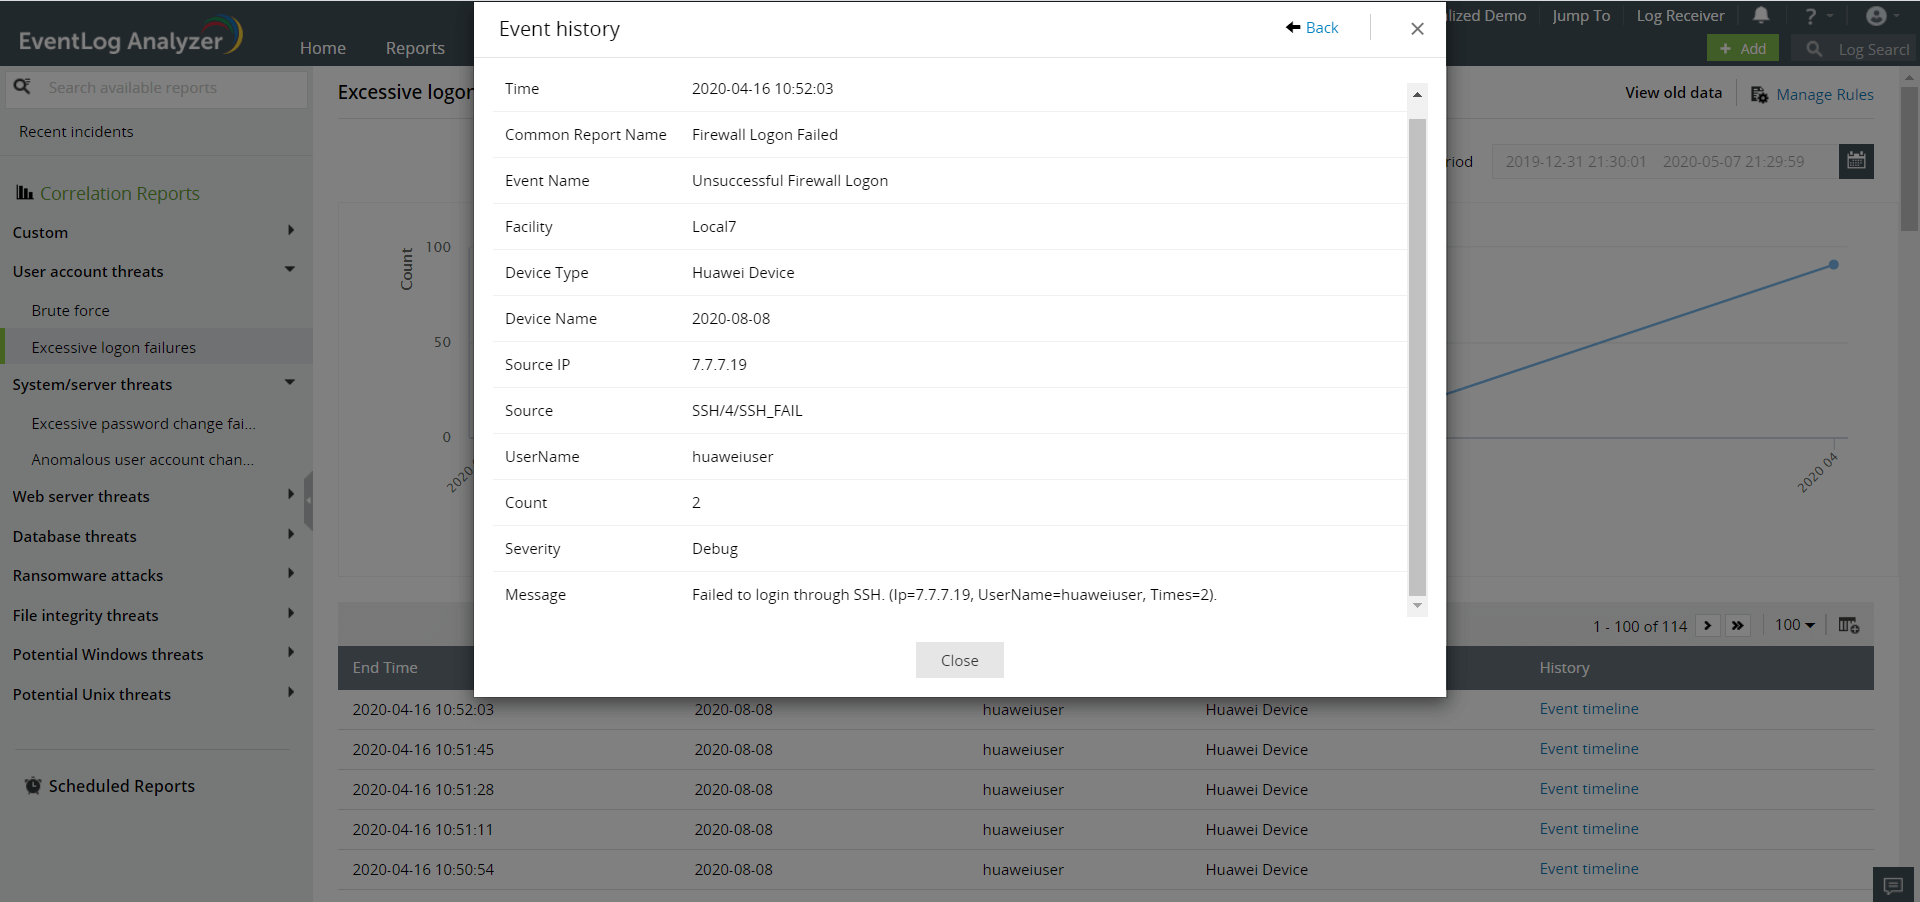This screenshot has width=1920, height=902.
Task: Open Recent incidents
Action: click(x=76, y=132)
